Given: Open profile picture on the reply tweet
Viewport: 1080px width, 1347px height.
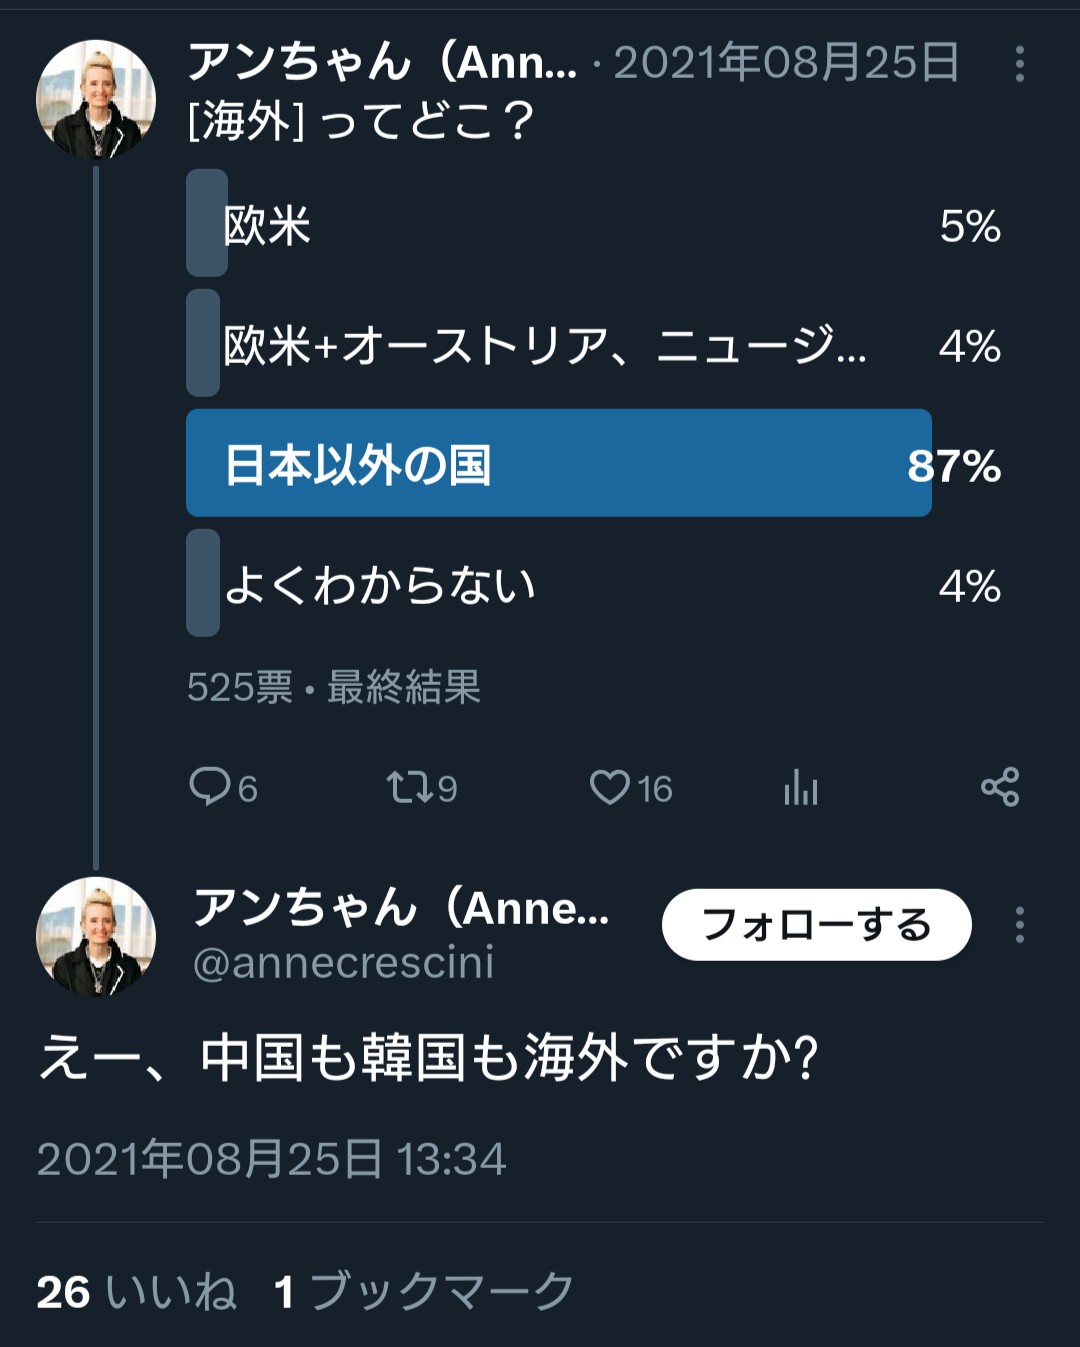Looking at the screenshot, I should coord(96,936).
